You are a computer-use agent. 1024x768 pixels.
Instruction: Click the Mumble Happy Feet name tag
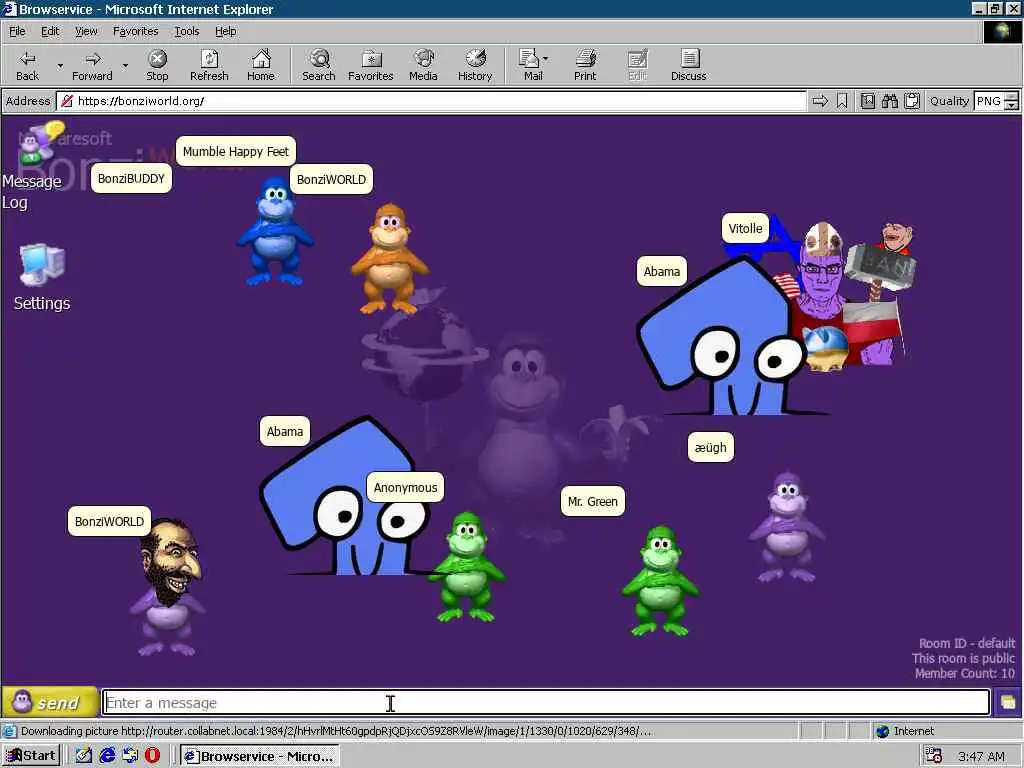coord(236,152)
